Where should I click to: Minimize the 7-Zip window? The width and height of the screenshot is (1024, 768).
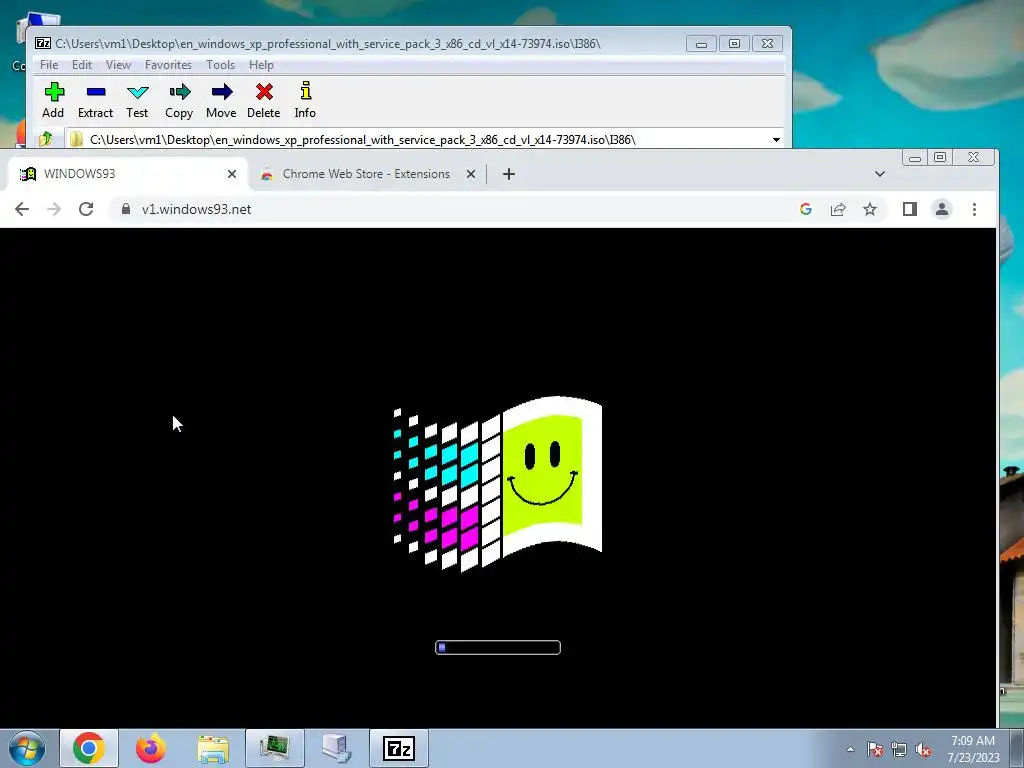[x=701, y=44]
